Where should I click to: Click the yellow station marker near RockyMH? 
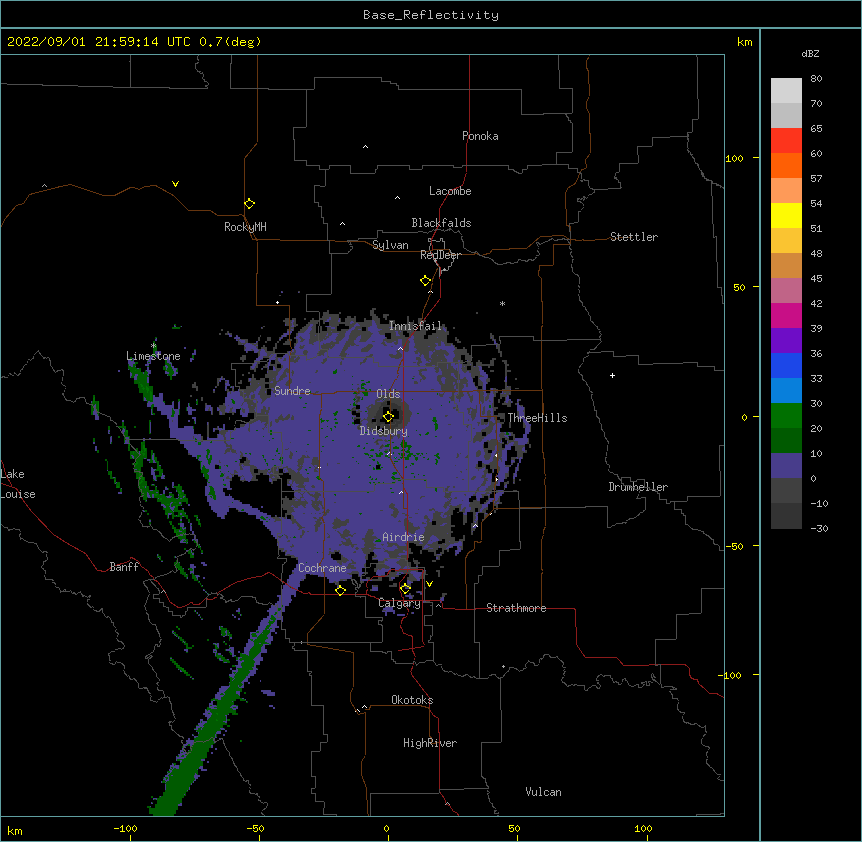tap(249, 204)
